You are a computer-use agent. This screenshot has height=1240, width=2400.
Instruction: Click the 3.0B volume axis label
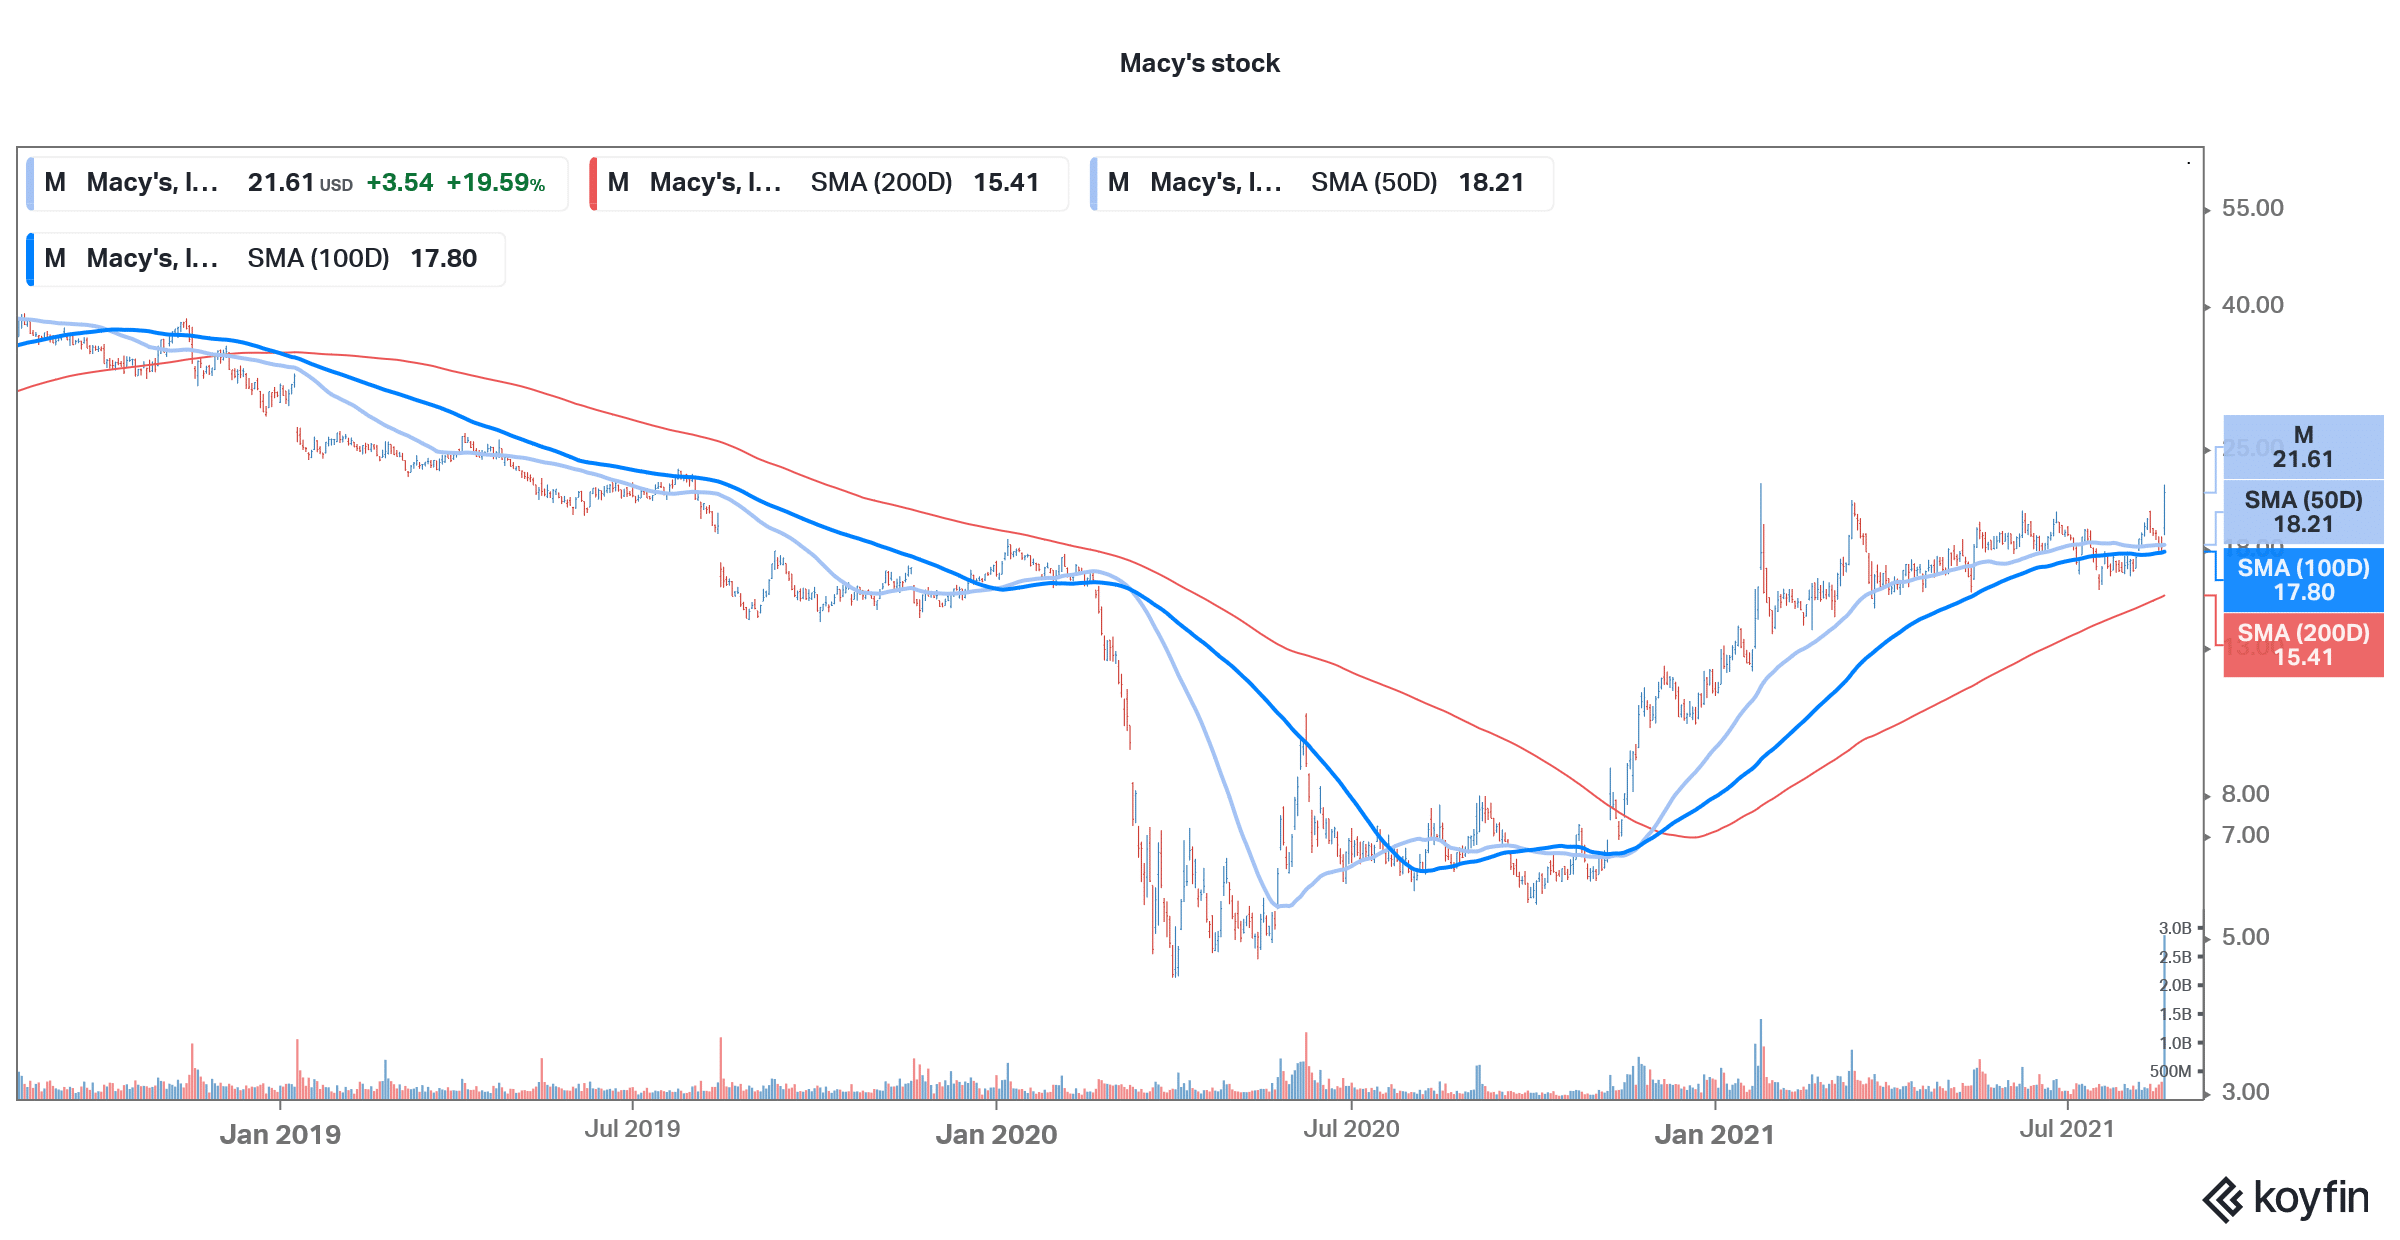tap(2175, 928)
